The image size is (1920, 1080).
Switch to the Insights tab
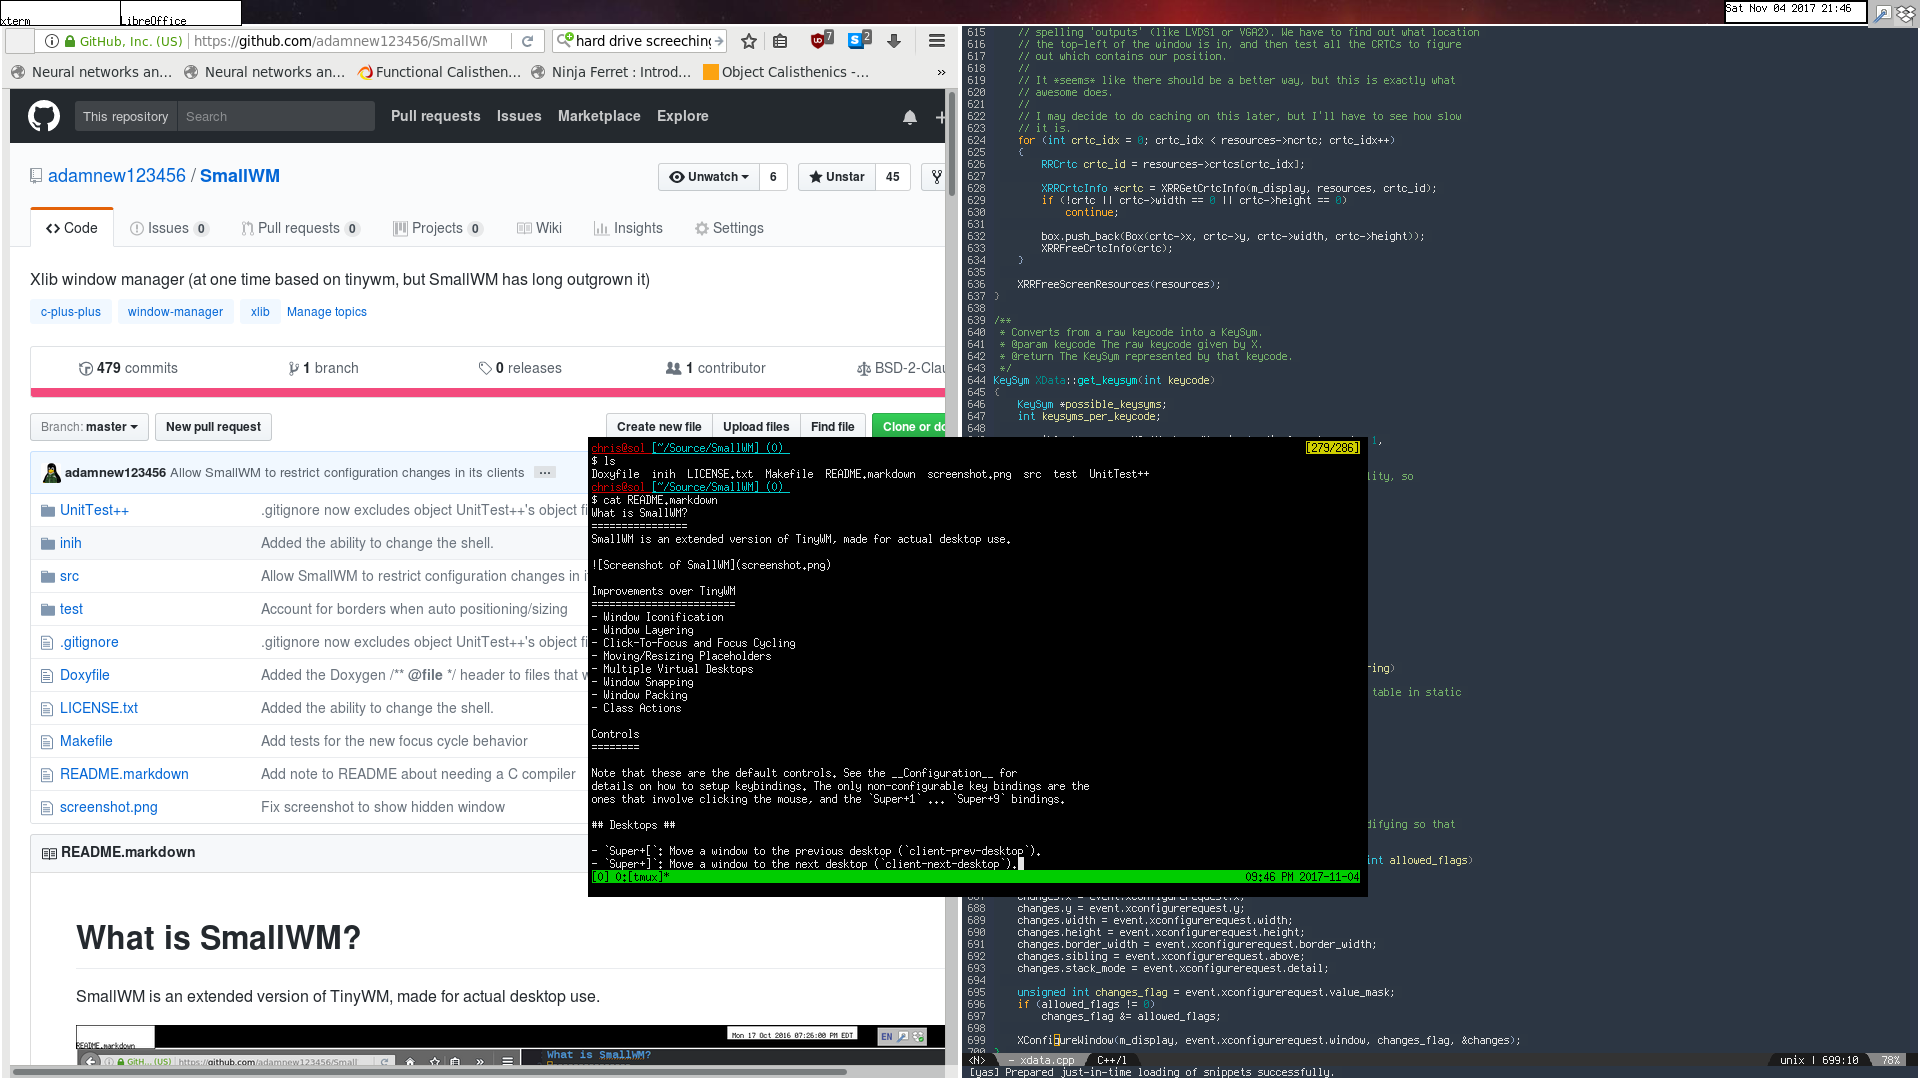pyautogui.click(x=628, y=228)
